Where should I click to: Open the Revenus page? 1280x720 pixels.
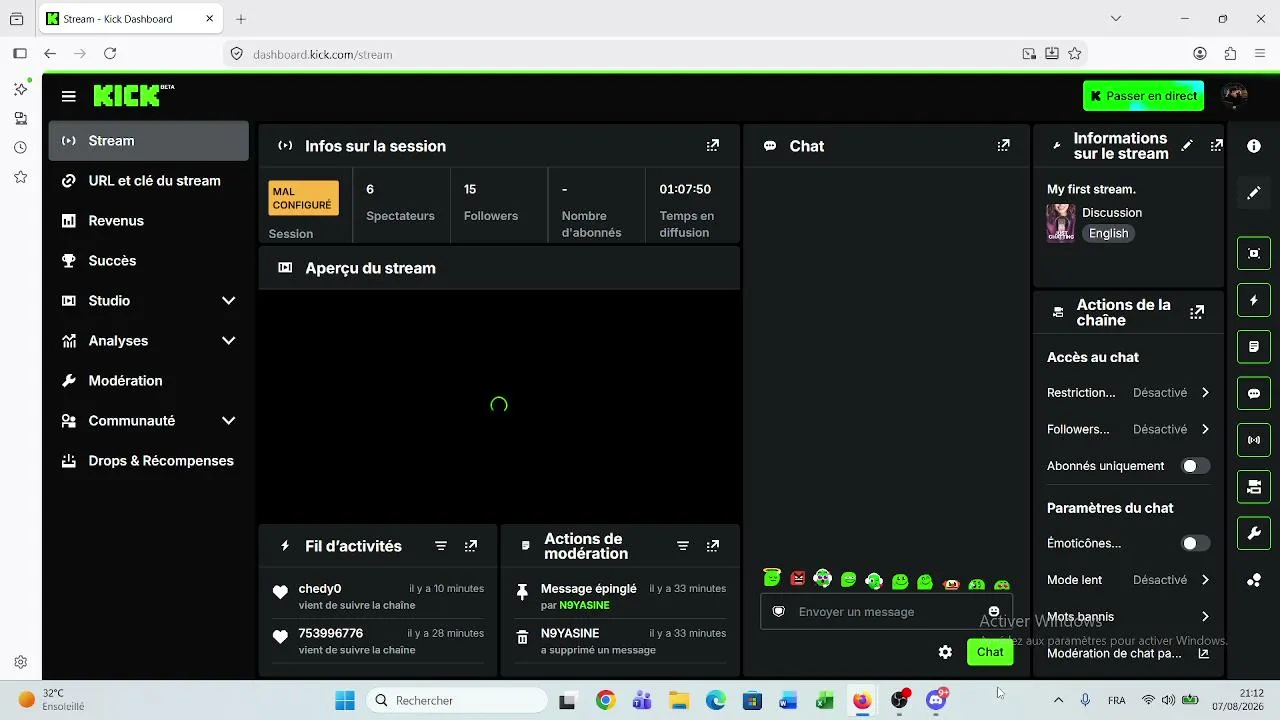coord(148,221)
